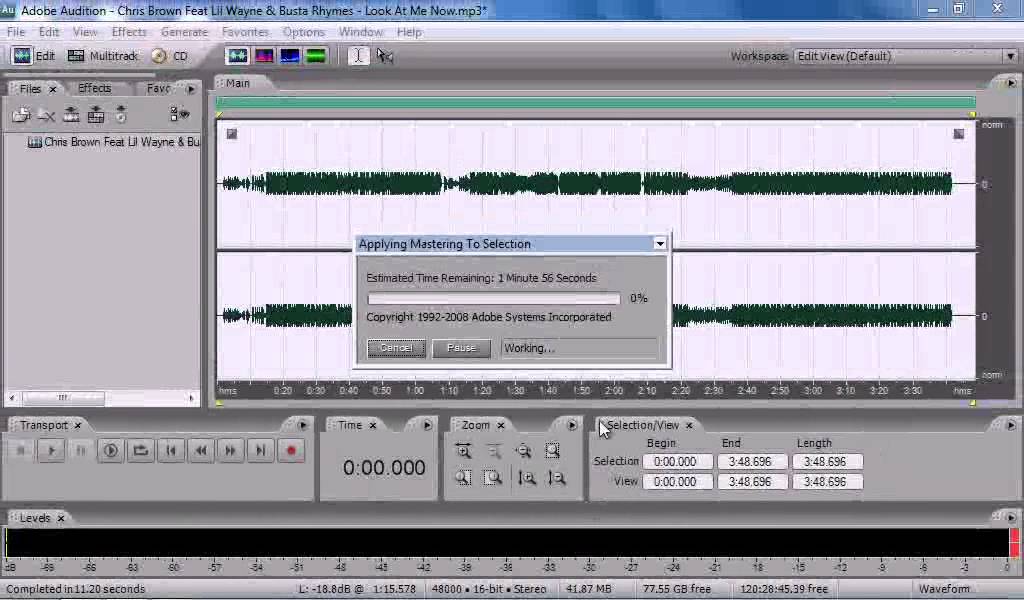
Task: Click Selection Begin time field
Action: pos(677,462)
